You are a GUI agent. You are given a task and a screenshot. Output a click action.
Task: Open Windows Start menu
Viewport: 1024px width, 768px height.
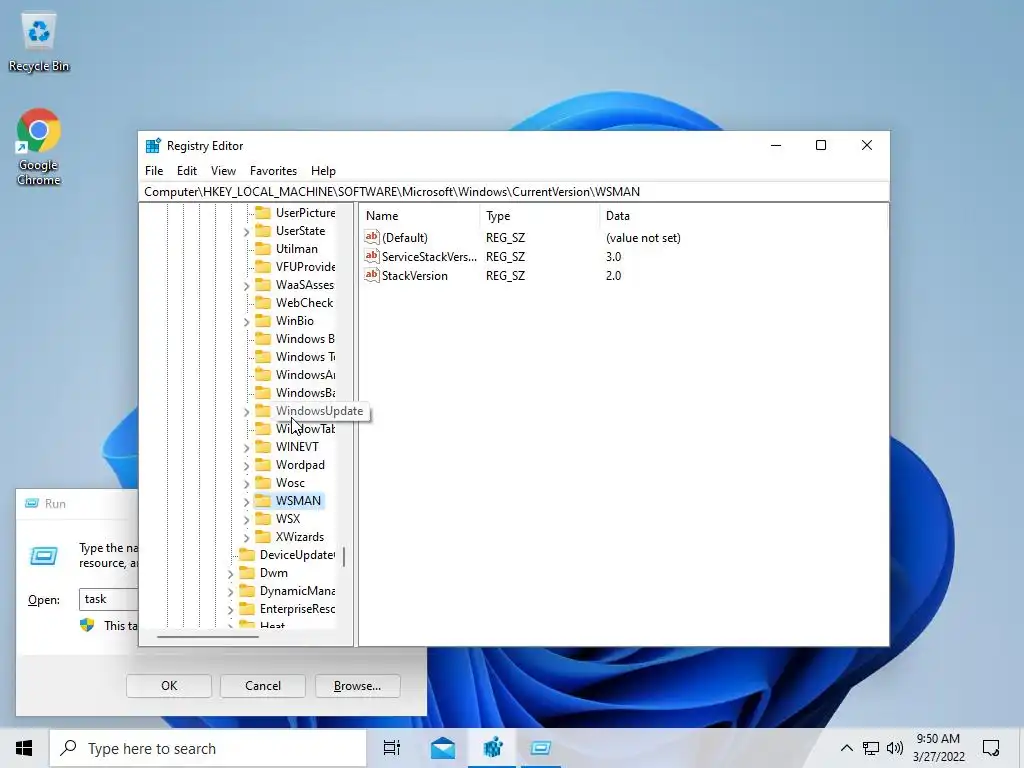coord(24,748)
